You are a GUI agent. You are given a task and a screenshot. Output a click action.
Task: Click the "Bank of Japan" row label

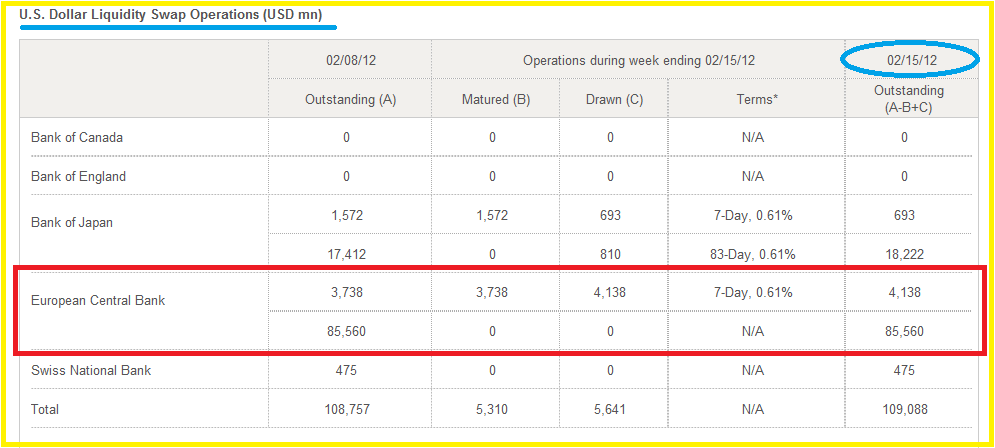click(x=71, y=222)
